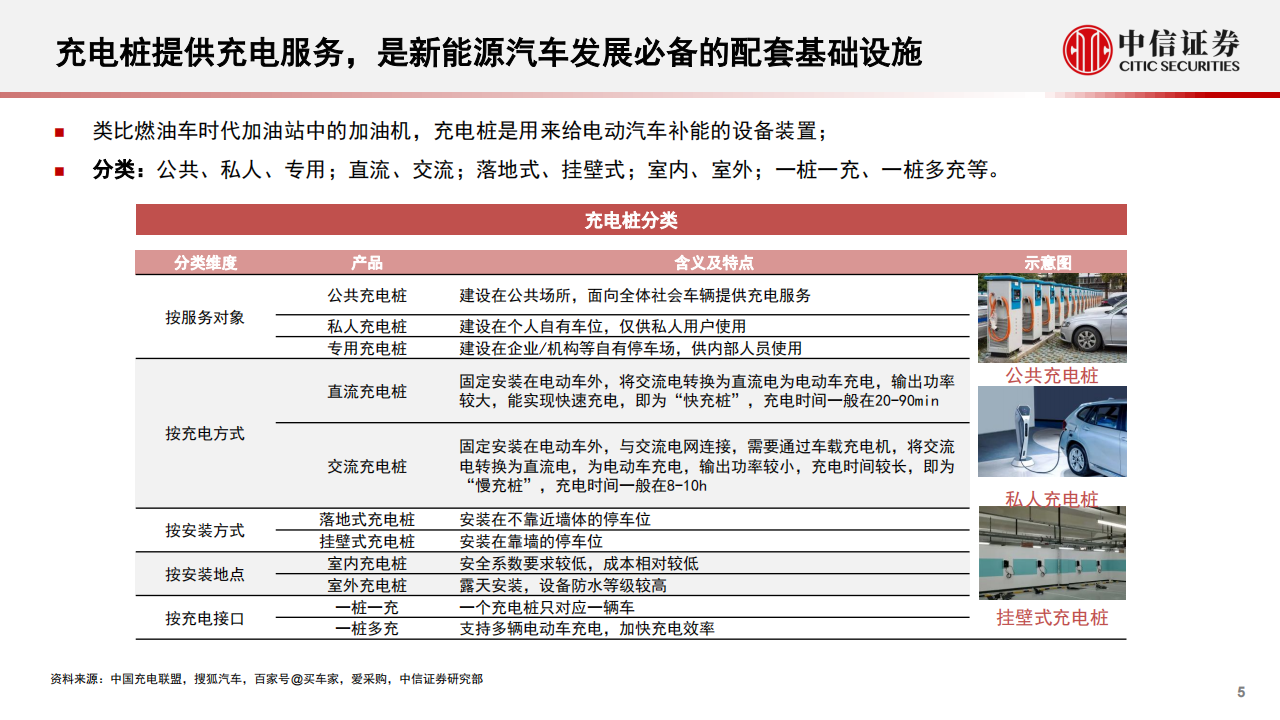Click the 充电桩分类 table header bar
Screen dimensions: 1280x720
pos(631,220)
